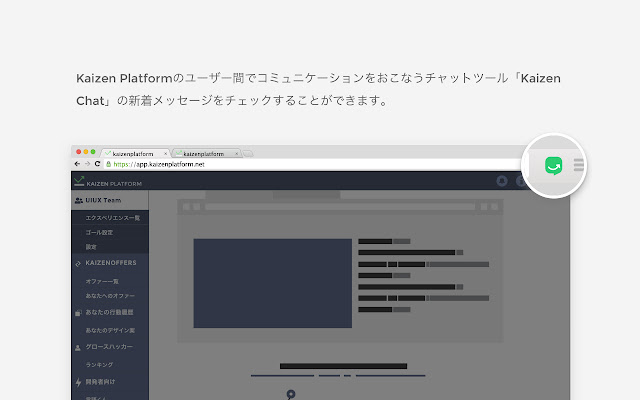
Task: Open オファー一覧 in the sidebar
Action: click(102, 281)
